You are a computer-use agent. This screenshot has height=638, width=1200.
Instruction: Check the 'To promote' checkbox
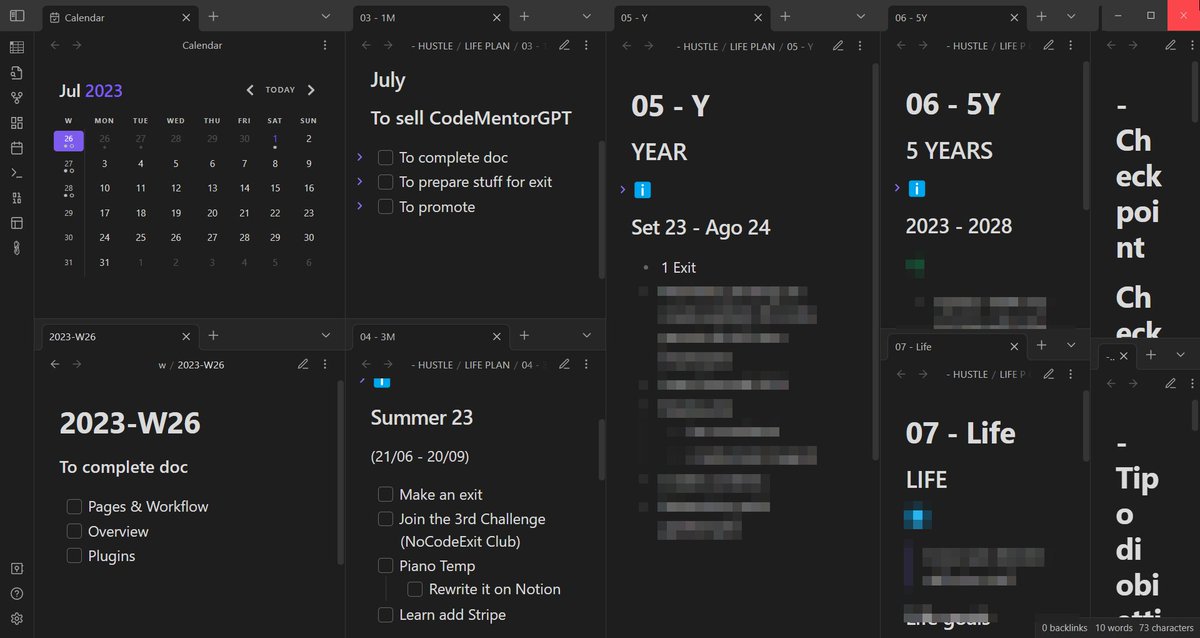[385, 207]
